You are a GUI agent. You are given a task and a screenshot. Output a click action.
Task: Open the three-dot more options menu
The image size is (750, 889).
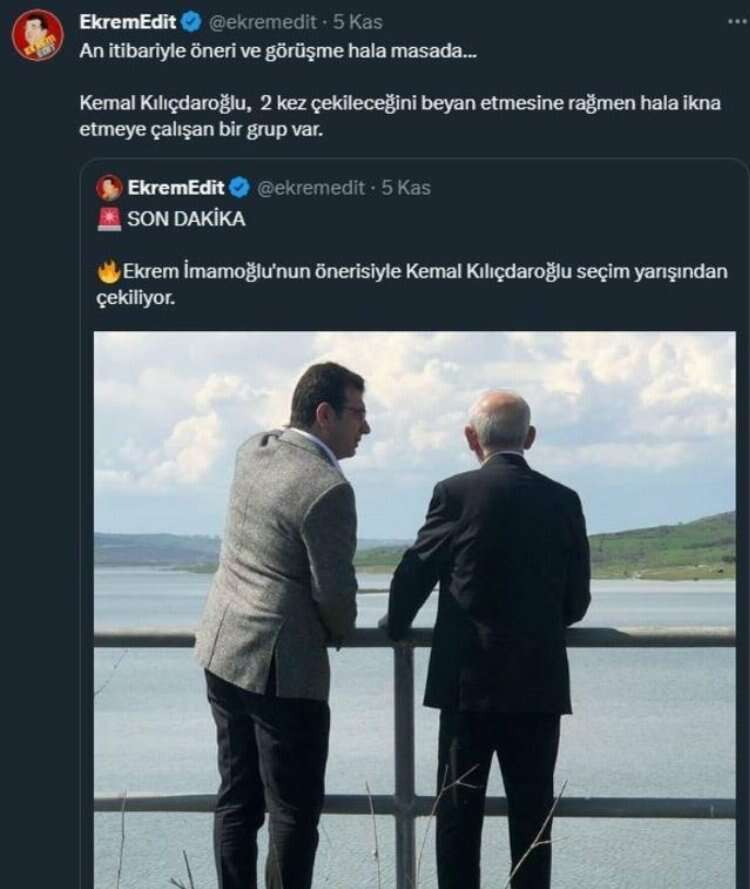pyautogui.click(x=737, y=21)
